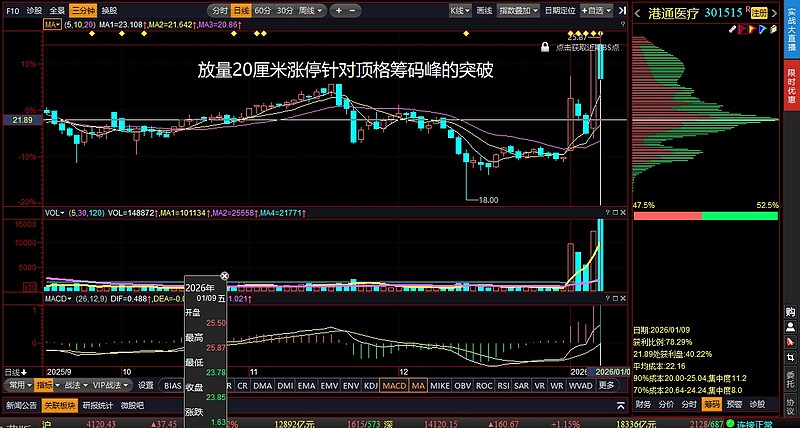
Task: Toggle the 三分钟 view mode
Action: (83, 10)
